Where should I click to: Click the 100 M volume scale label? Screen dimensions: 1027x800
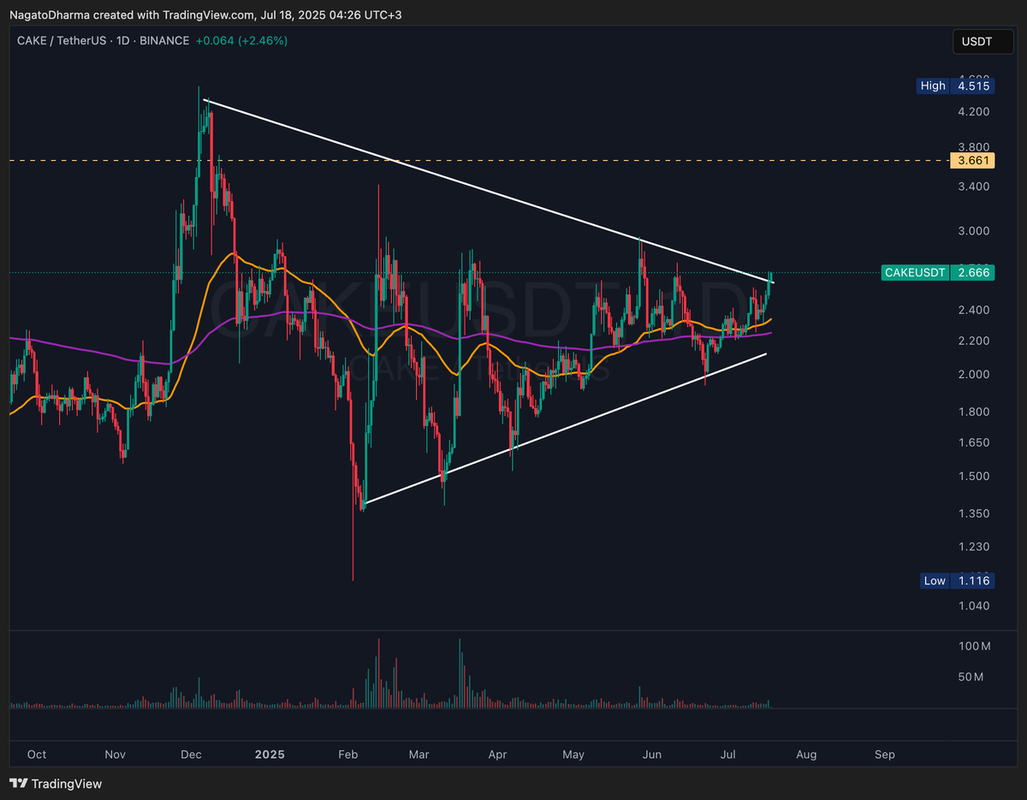pos(975,647)
